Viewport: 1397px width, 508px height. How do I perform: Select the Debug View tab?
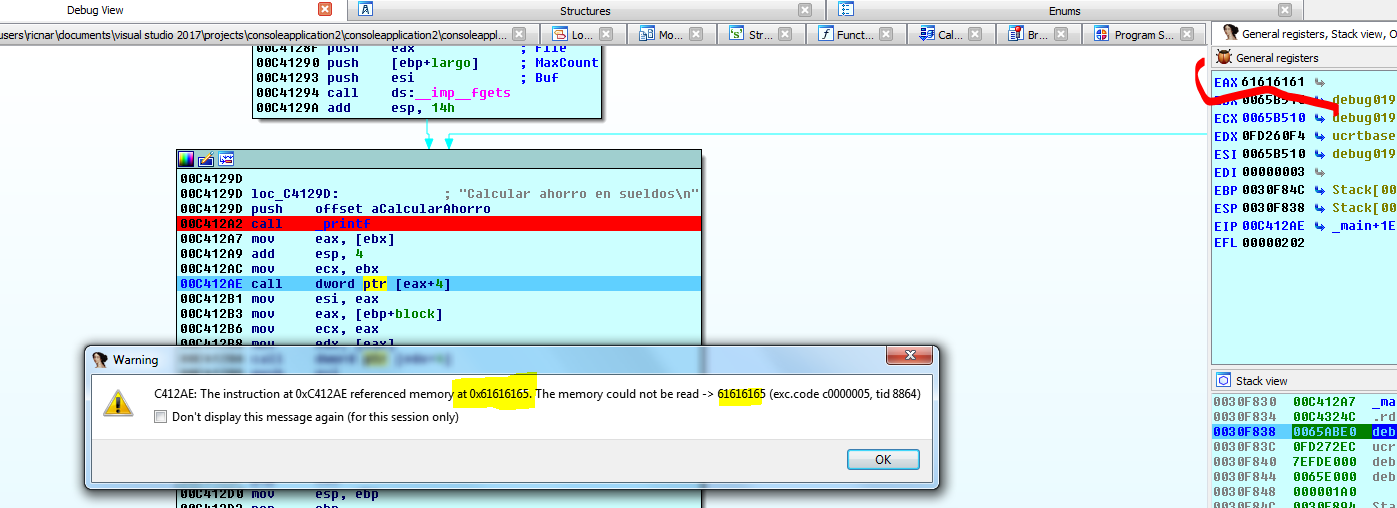click(x=95, y=10)
